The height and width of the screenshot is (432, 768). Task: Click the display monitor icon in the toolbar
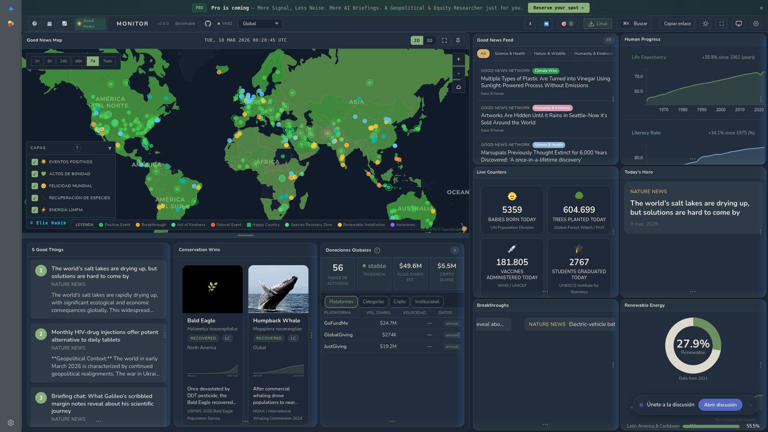click(x=739, y=24)
